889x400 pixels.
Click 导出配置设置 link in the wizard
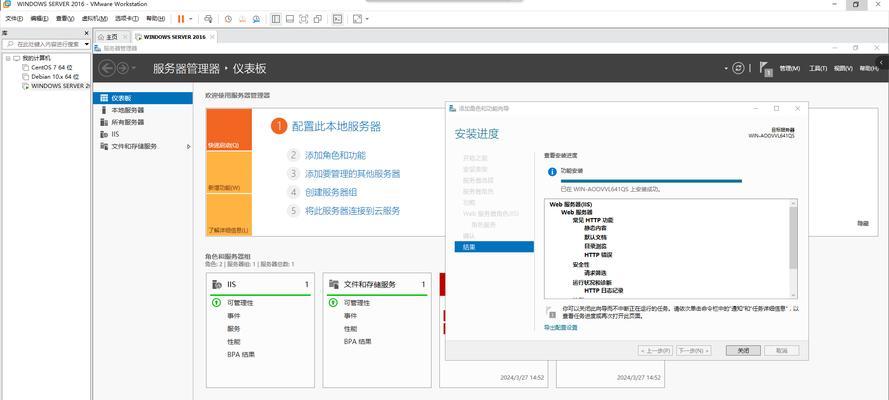[561, 327]
